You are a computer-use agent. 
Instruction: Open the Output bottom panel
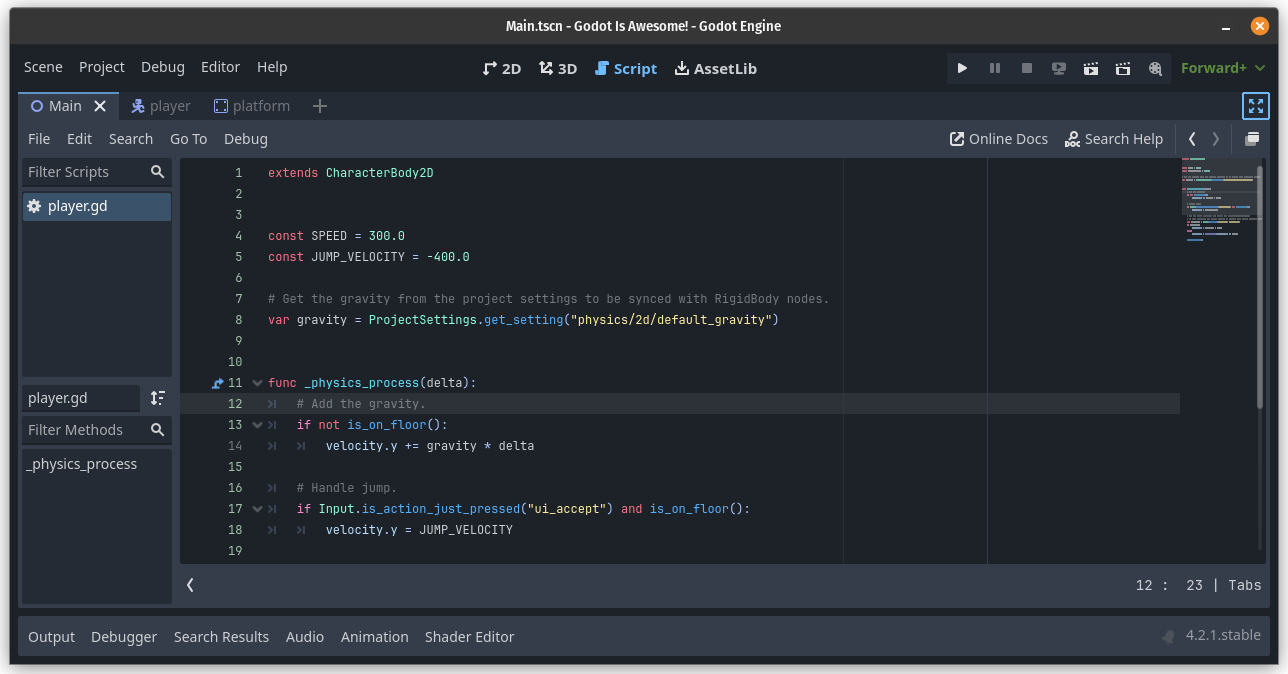click(51, 637)
